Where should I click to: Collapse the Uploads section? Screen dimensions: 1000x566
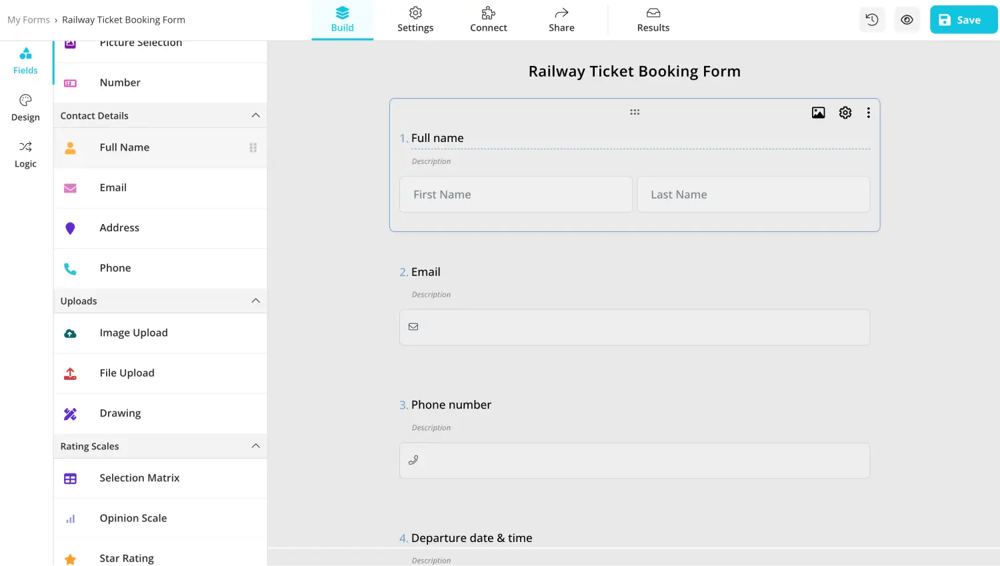[255, 301]
